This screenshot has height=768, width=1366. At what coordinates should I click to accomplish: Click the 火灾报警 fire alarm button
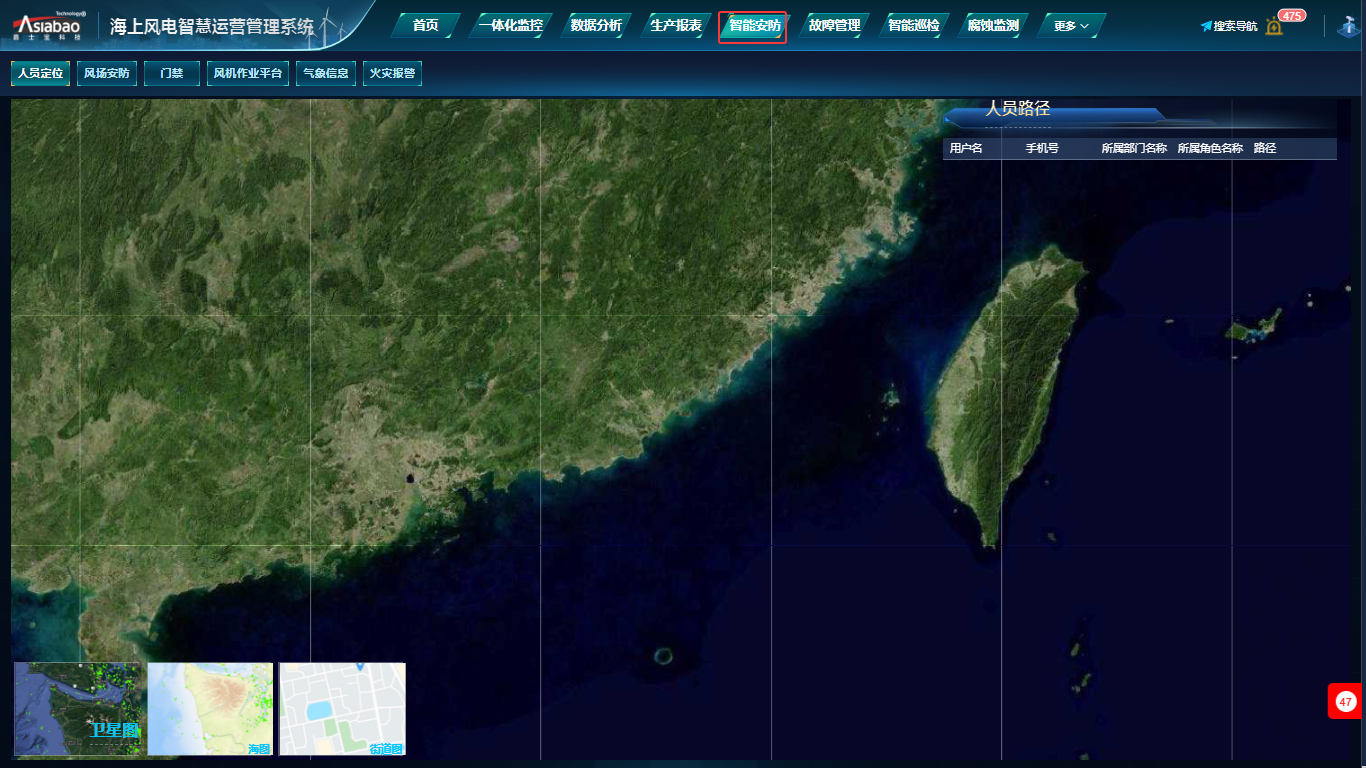pos(392,73)
